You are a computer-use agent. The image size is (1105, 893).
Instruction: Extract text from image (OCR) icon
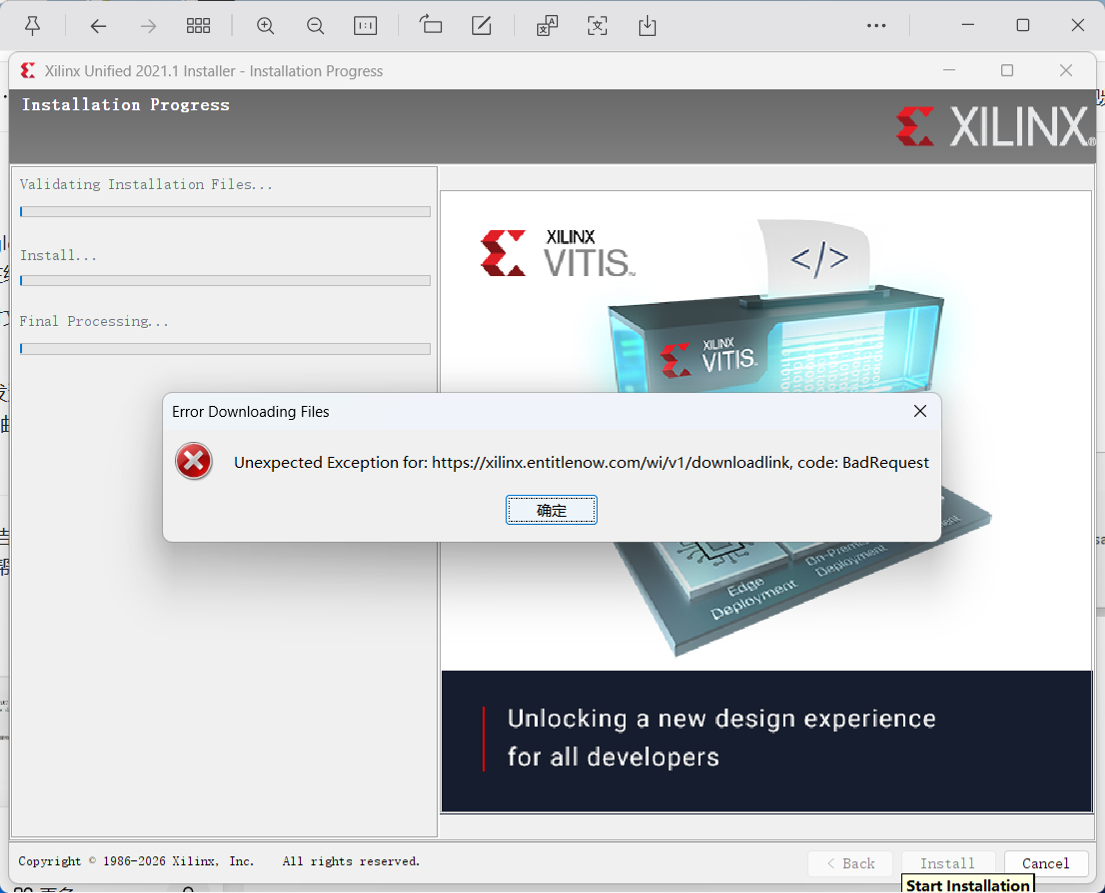pyautogui.click(x=597, y=26)
